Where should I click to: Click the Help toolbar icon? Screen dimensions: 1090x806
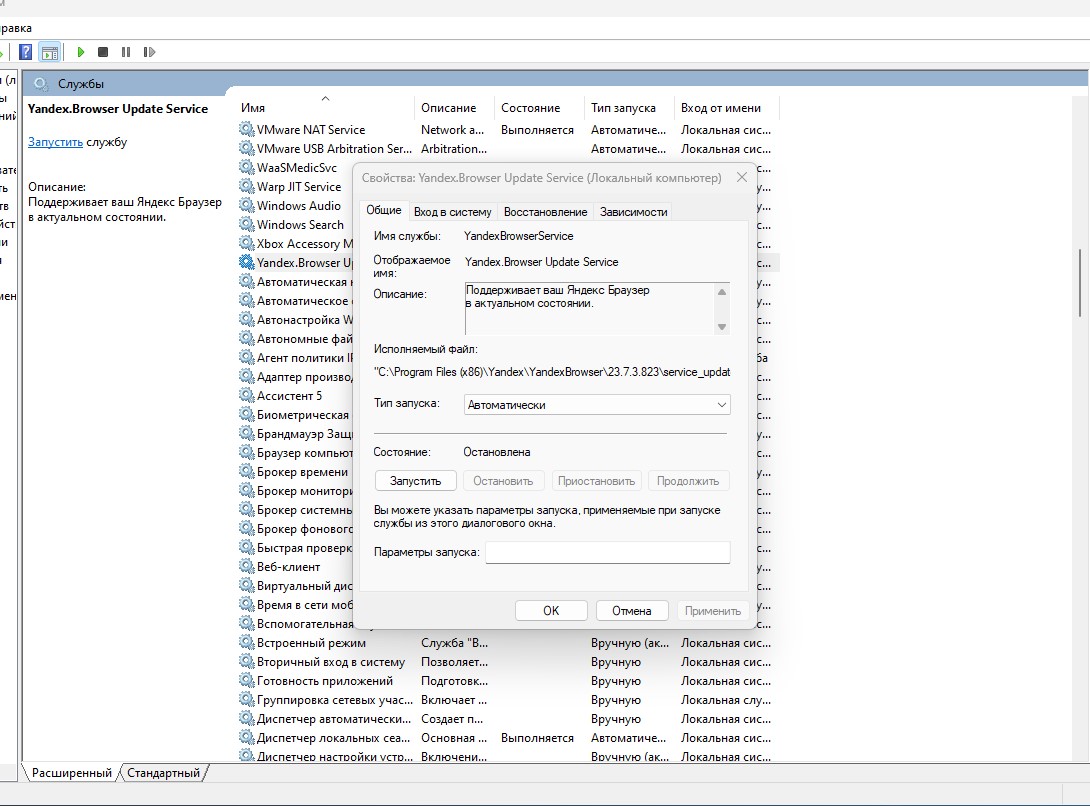(26, 52)
